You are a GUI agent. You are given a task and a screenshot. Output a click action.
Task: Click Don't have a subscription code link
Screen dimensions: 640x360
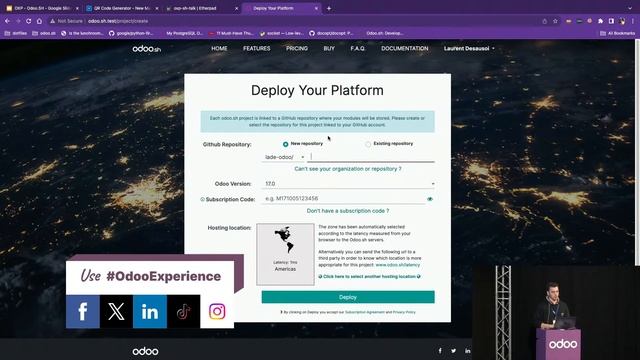(x=348, y=211)
